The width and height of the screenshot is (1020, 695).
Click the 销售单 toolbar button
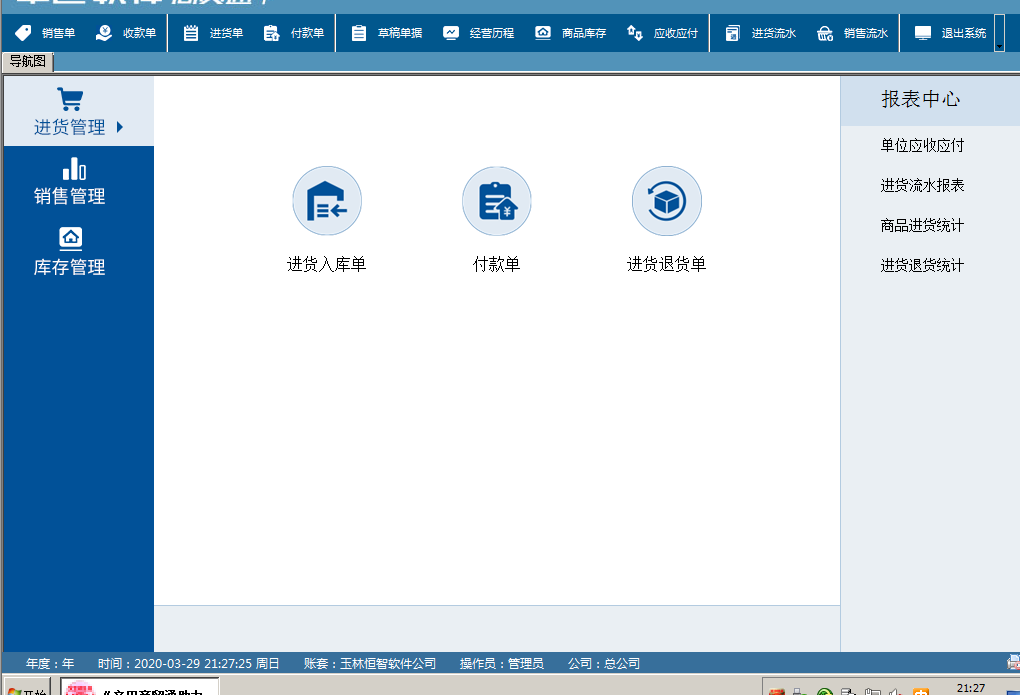(46, 33)
